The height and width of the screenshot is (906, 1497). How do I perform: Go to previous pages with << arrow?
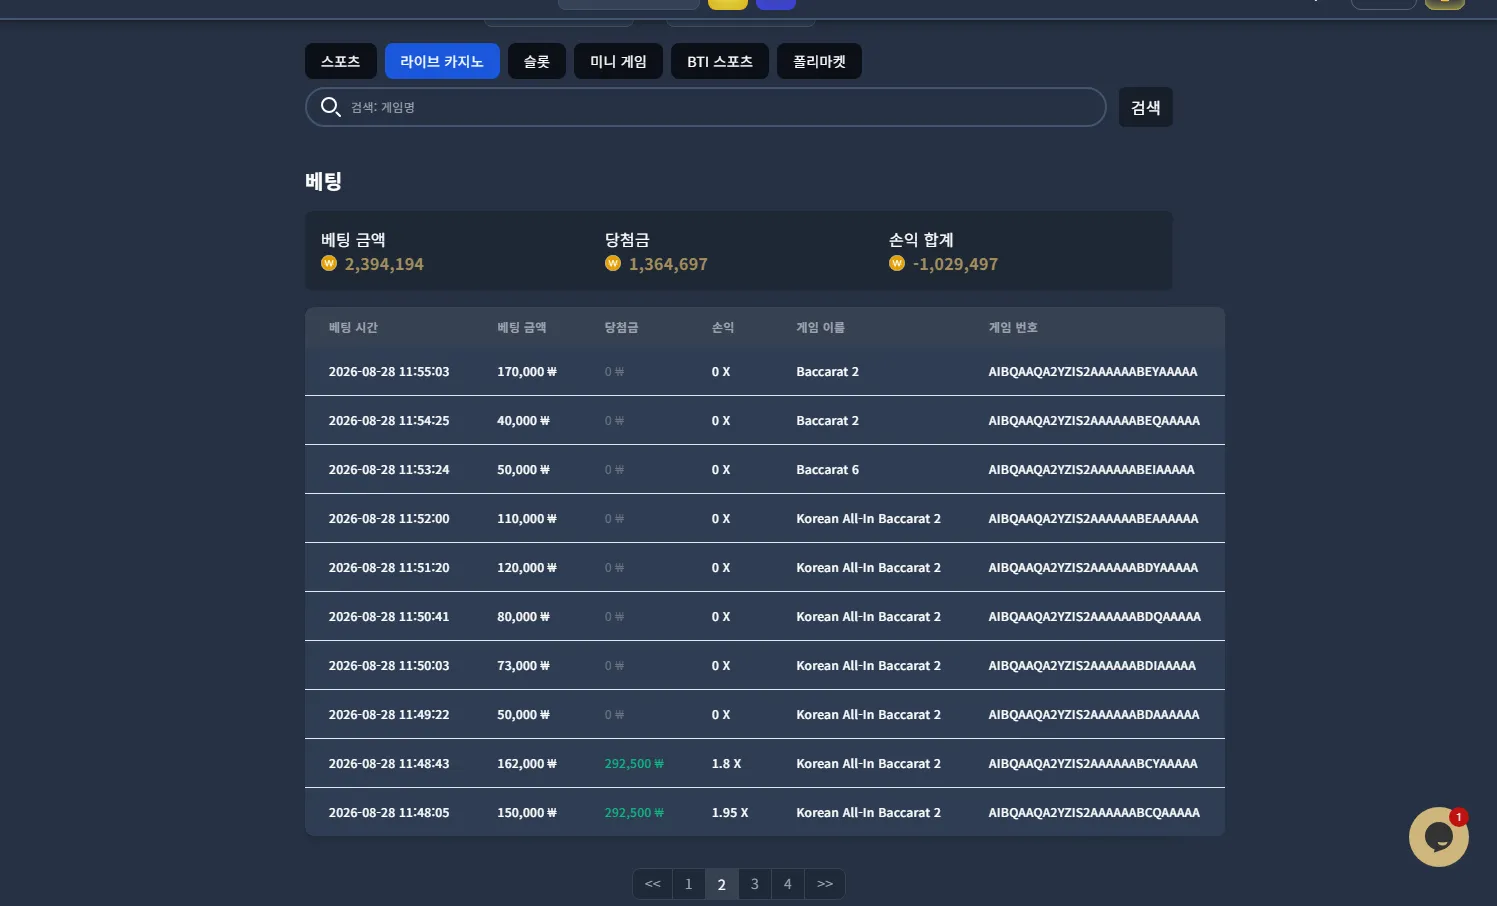[x=653, y=884]
